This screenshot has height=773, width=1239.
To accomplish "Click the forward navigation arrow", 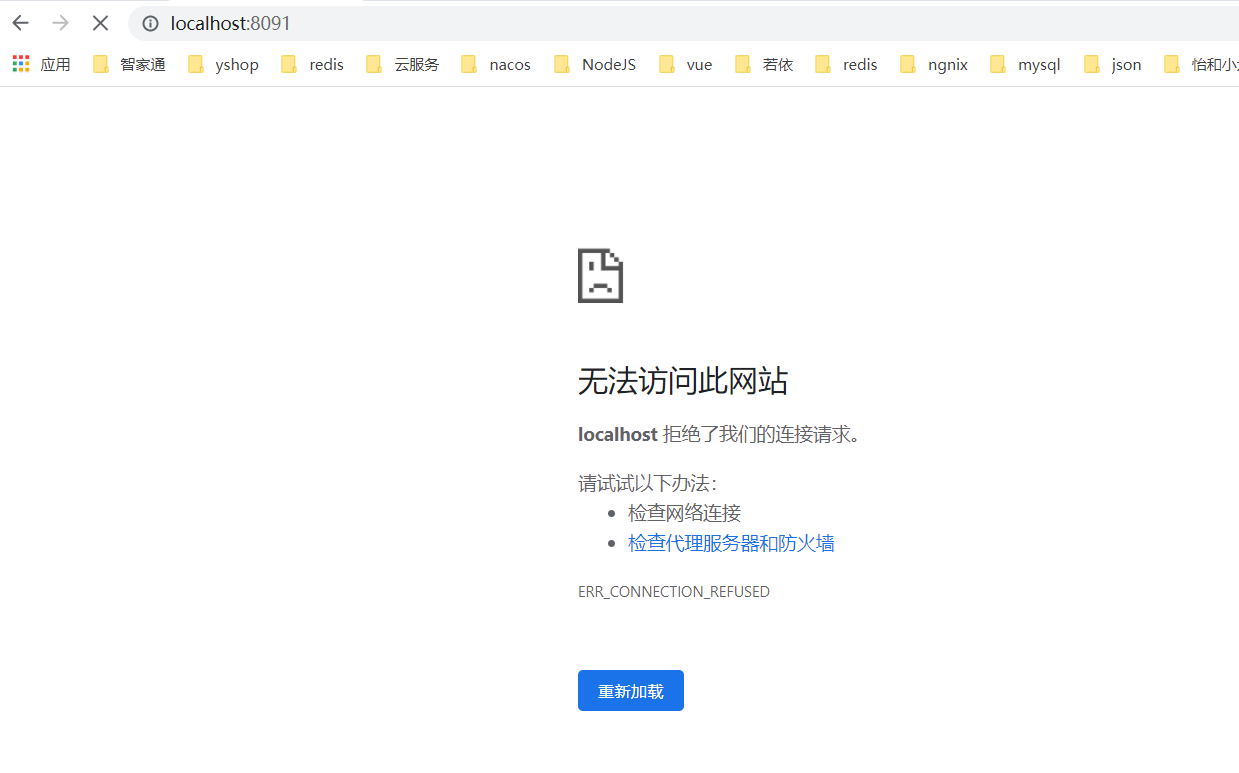I will click(x=60, y=23).
